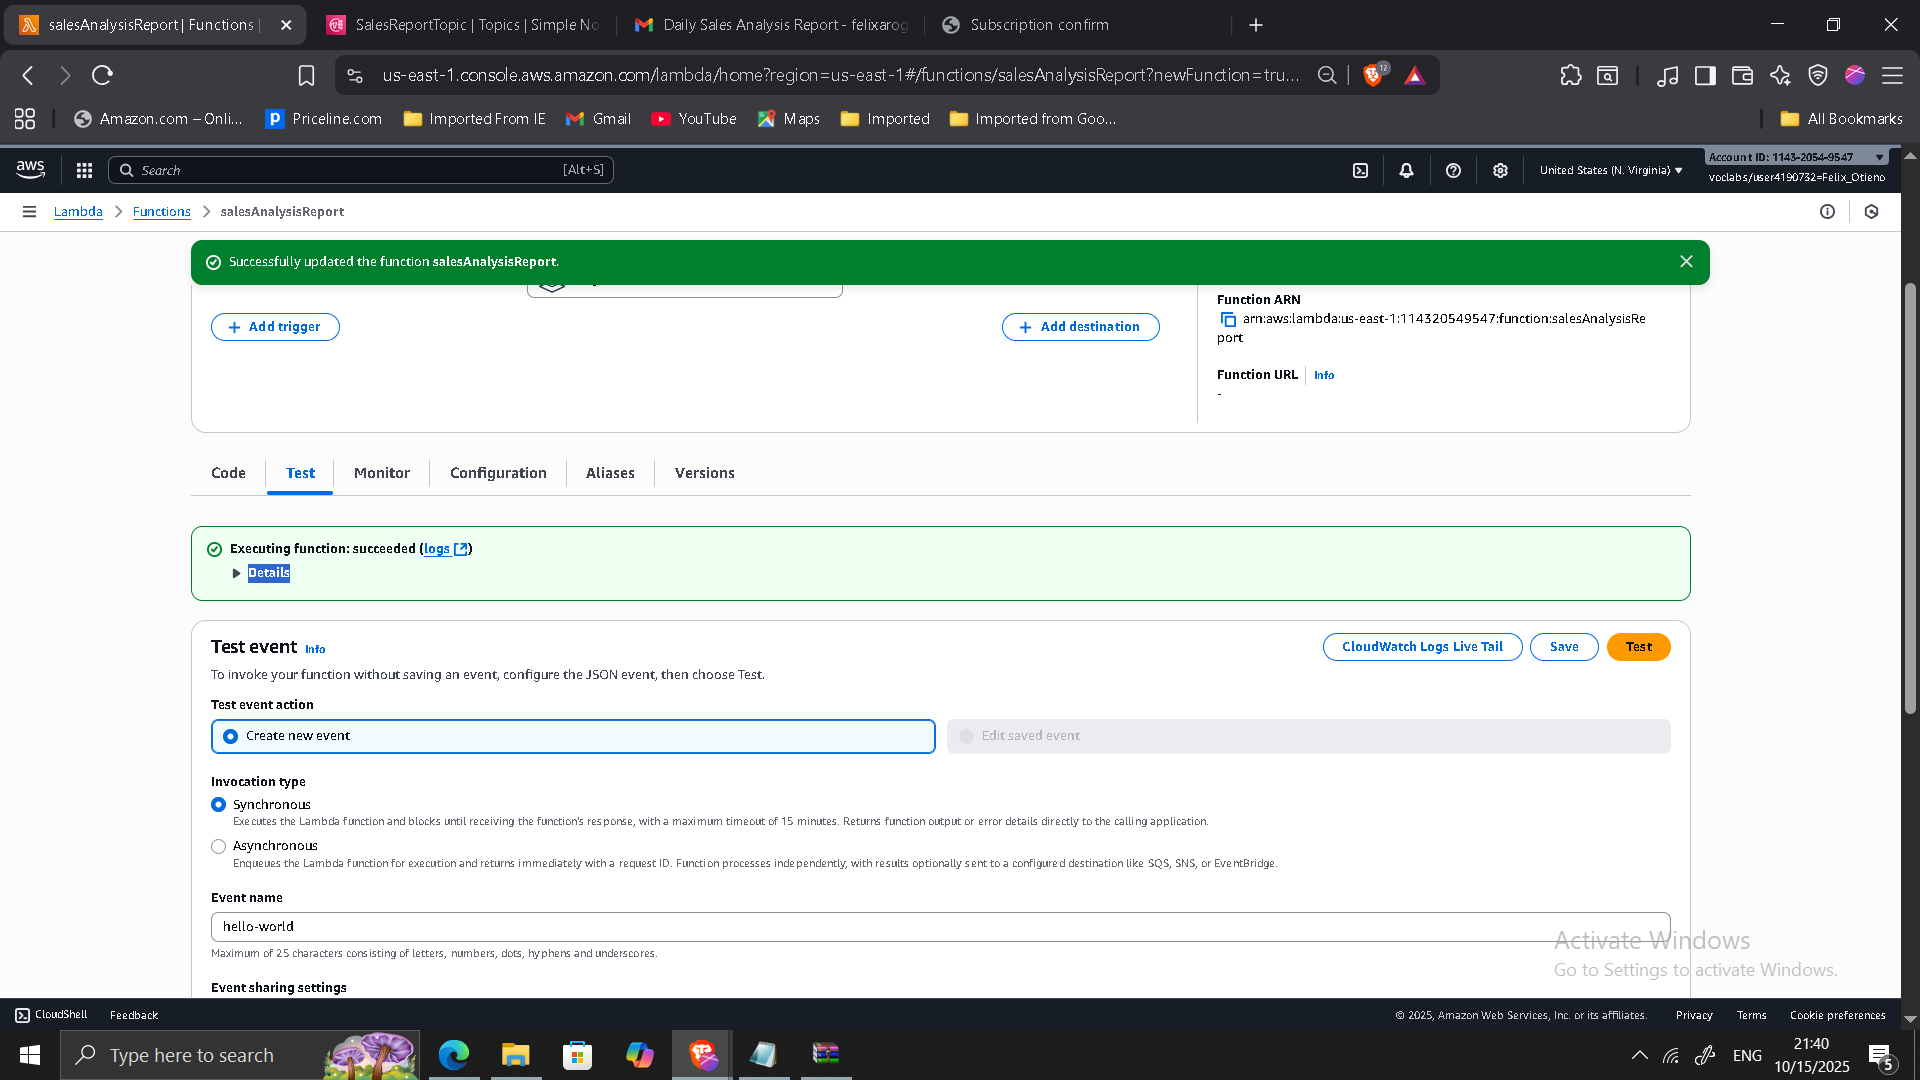The width and height of the screenshot is (1920, 1080).
Task: Expand the Details disclosure triangle
Action: (x=237, y=573)
